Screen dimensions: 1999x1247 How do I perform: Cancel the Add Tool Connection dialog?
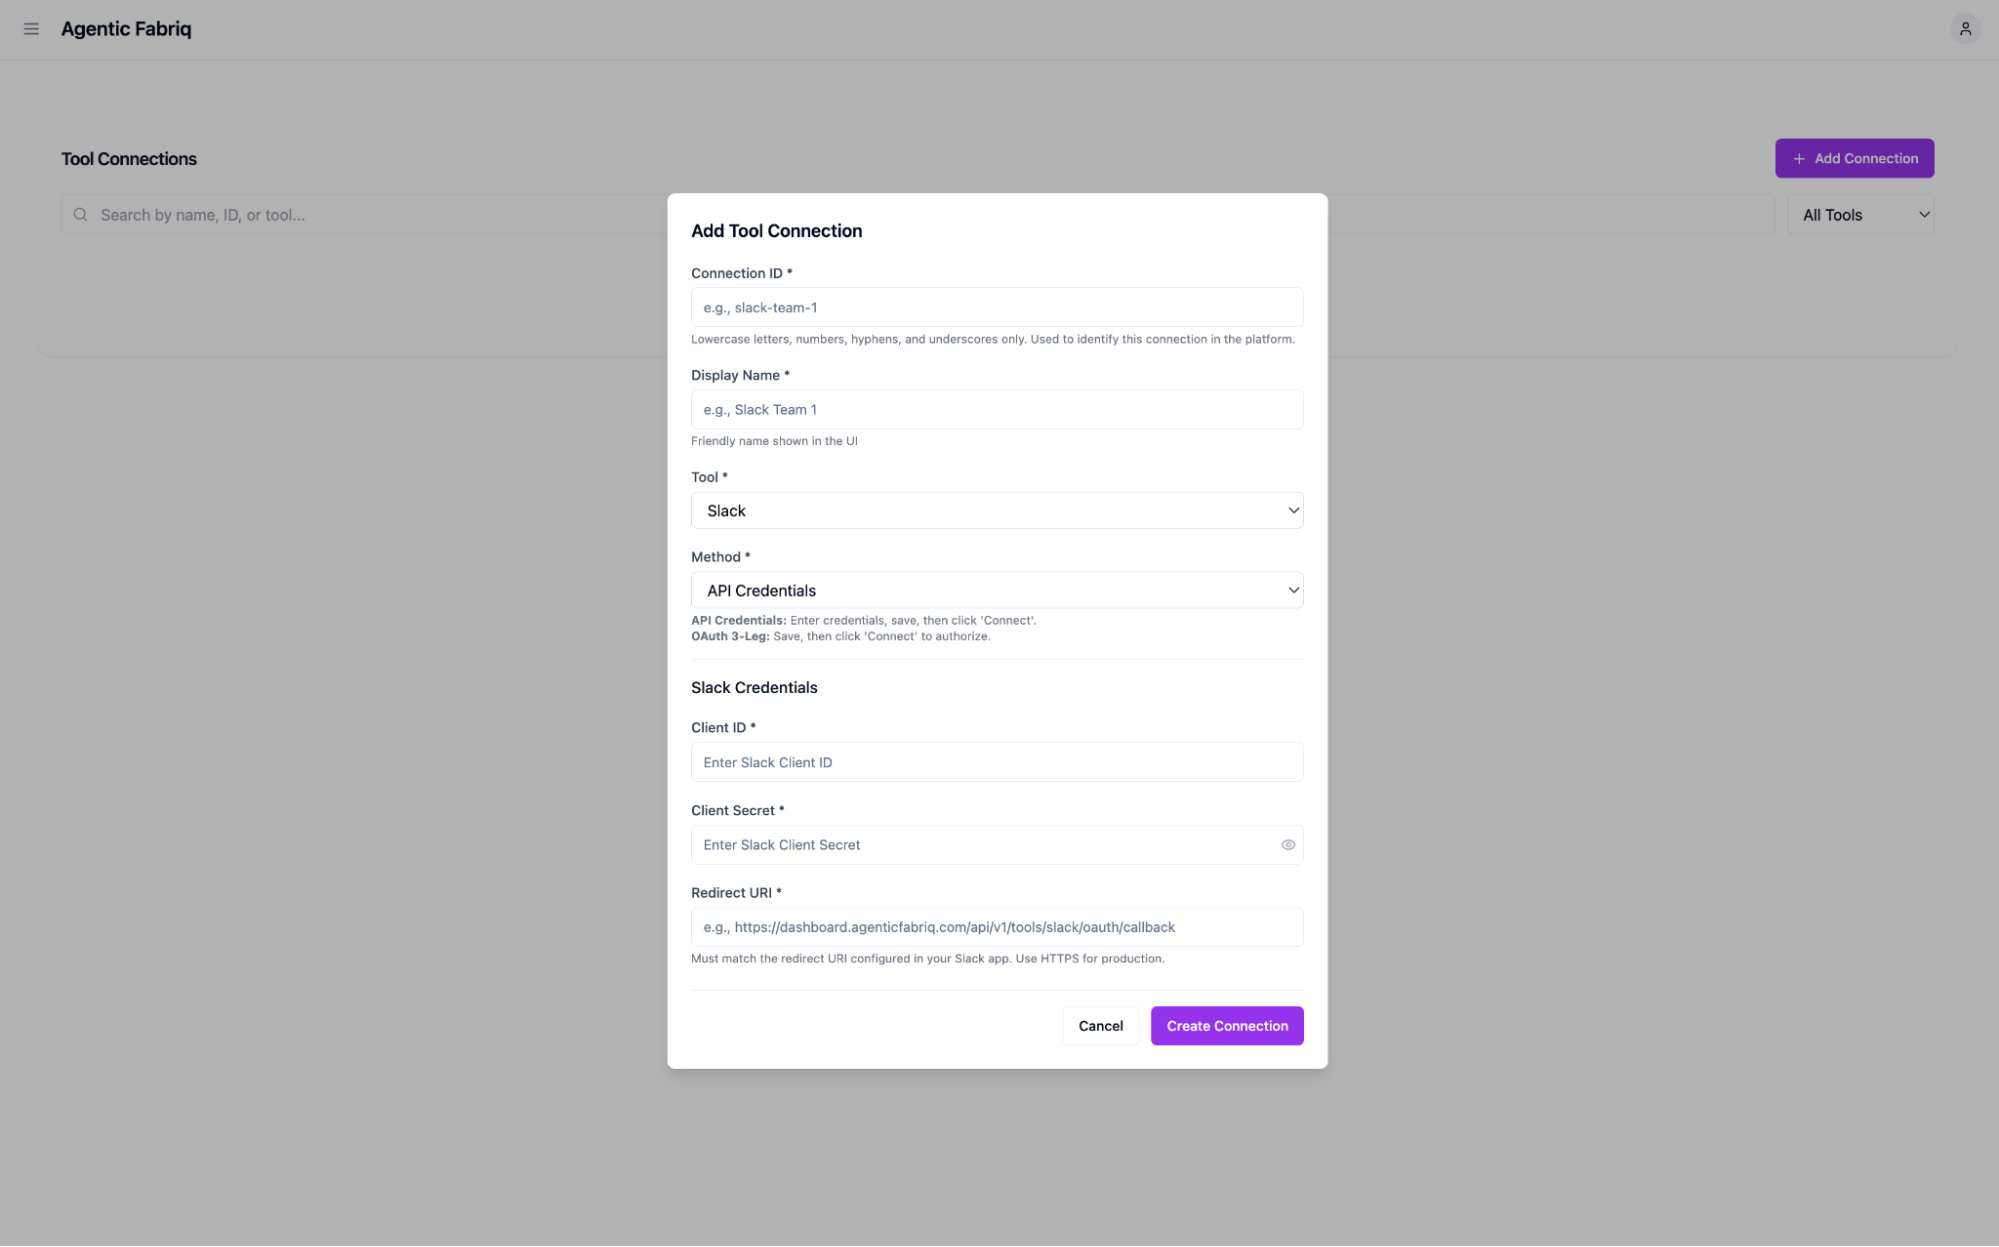pos(1100,1026)
